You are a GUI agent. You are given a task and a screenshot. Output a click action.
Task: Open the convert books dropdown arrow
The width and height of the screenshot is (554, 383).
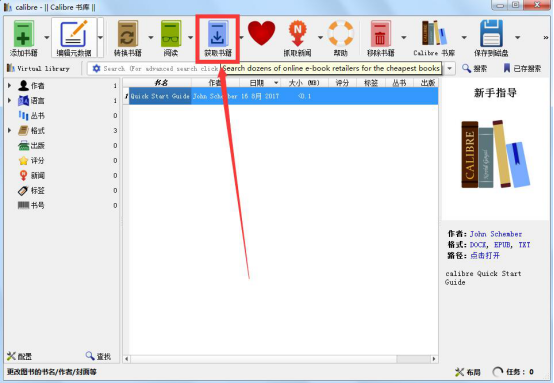[151, 37]
